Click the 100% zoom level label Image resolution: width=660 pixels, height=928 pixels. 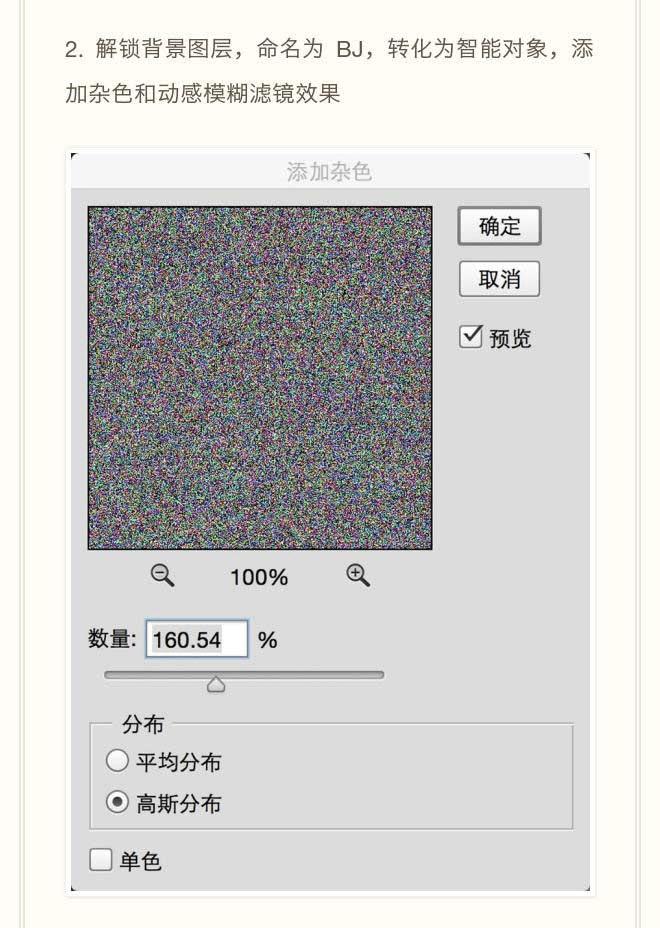[x=259, y=577]
